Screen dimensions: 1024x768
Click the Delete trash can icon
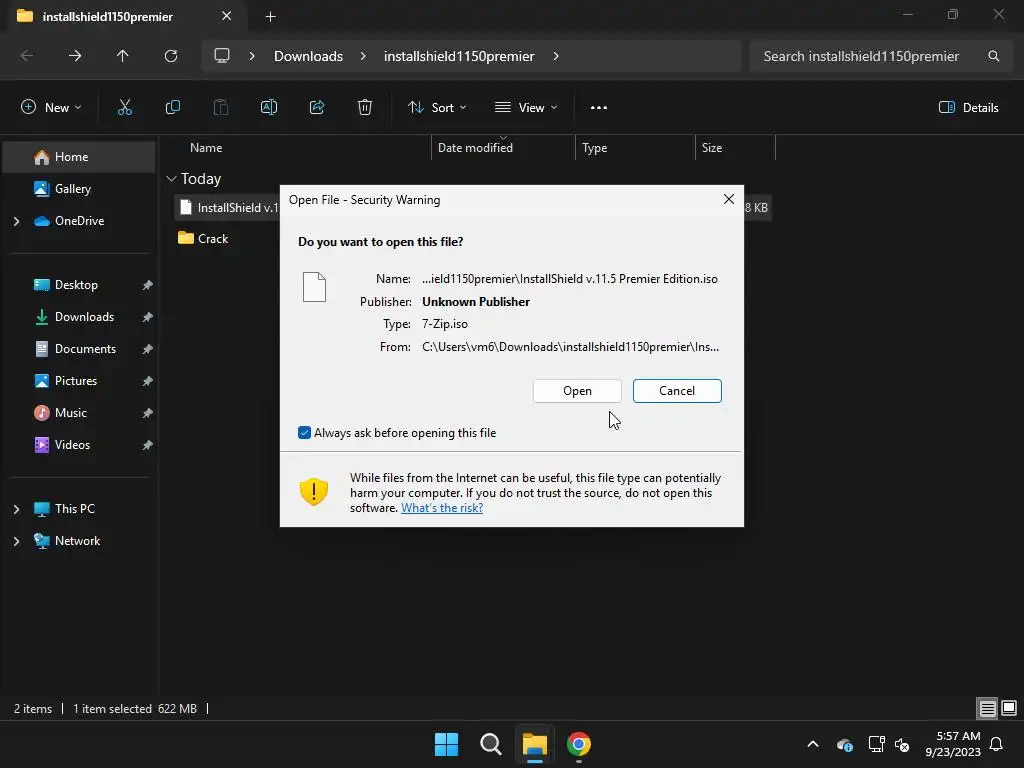coord(365,108)
